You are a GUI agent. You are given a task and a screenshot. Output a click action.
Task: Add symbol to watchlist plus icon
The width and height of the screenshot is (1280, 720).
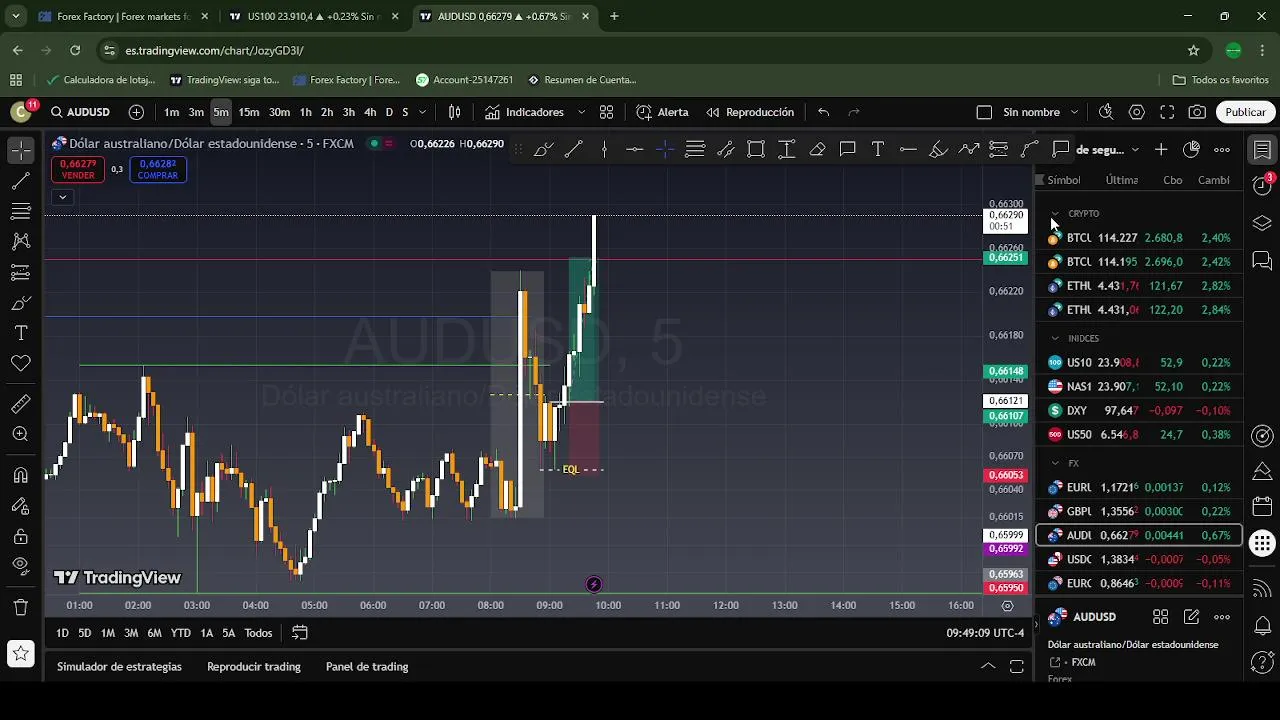point(1160,149)
